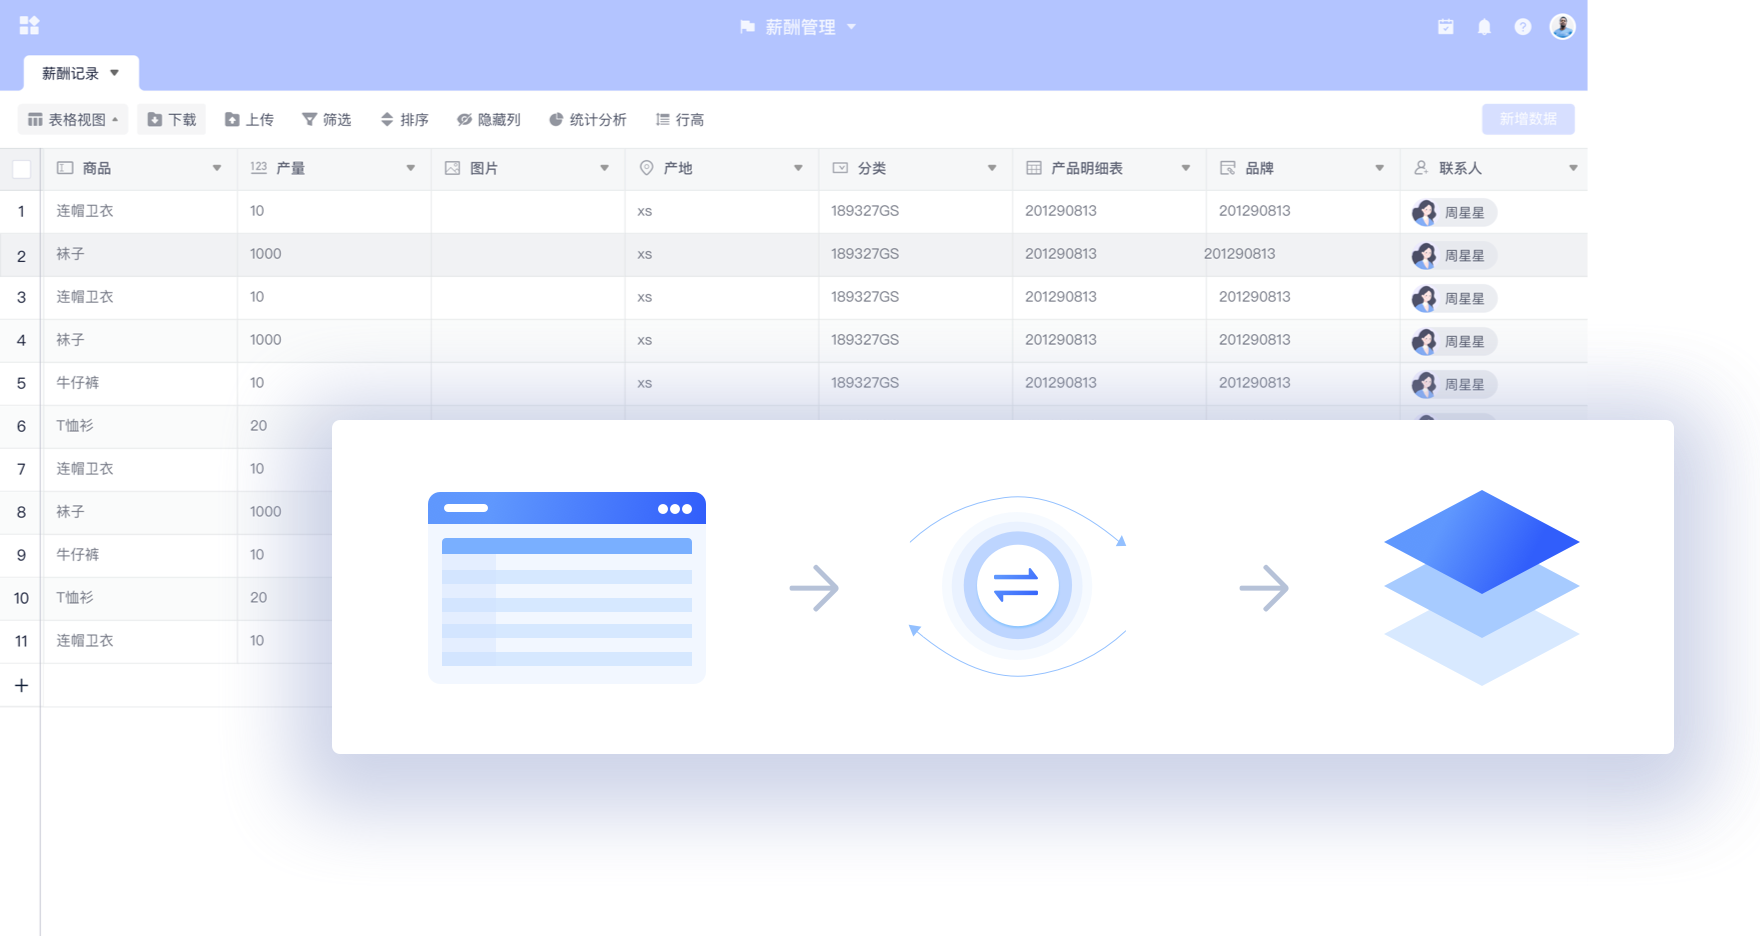This screenshot has height=936, width=1760.
Task: Open 分类 column dropdown arrow
Action: coord(992,168)
